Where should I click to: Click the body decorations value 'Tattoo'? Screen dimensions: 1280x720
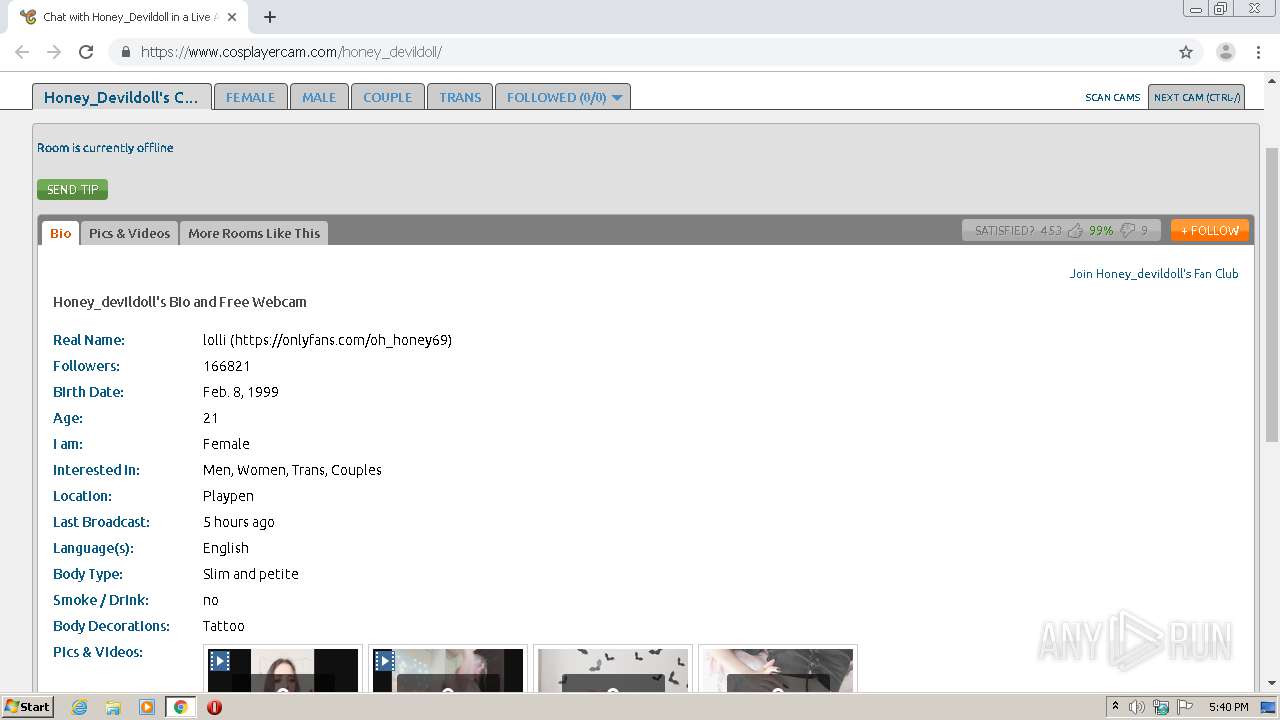pos(224,626)
